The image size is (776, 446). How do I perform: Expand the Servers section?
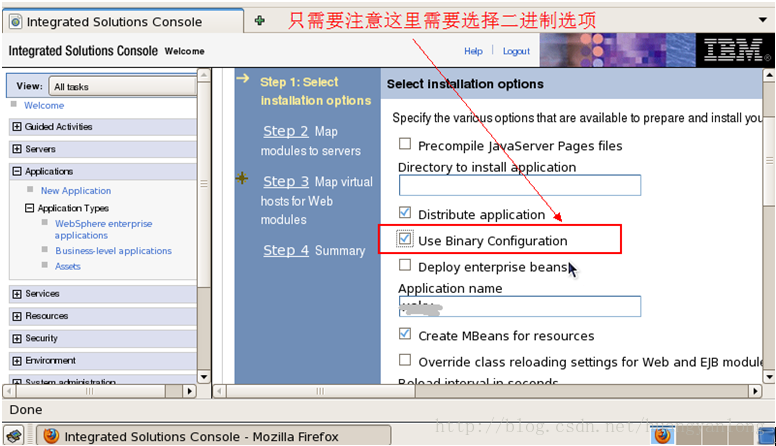pos(17,149)
